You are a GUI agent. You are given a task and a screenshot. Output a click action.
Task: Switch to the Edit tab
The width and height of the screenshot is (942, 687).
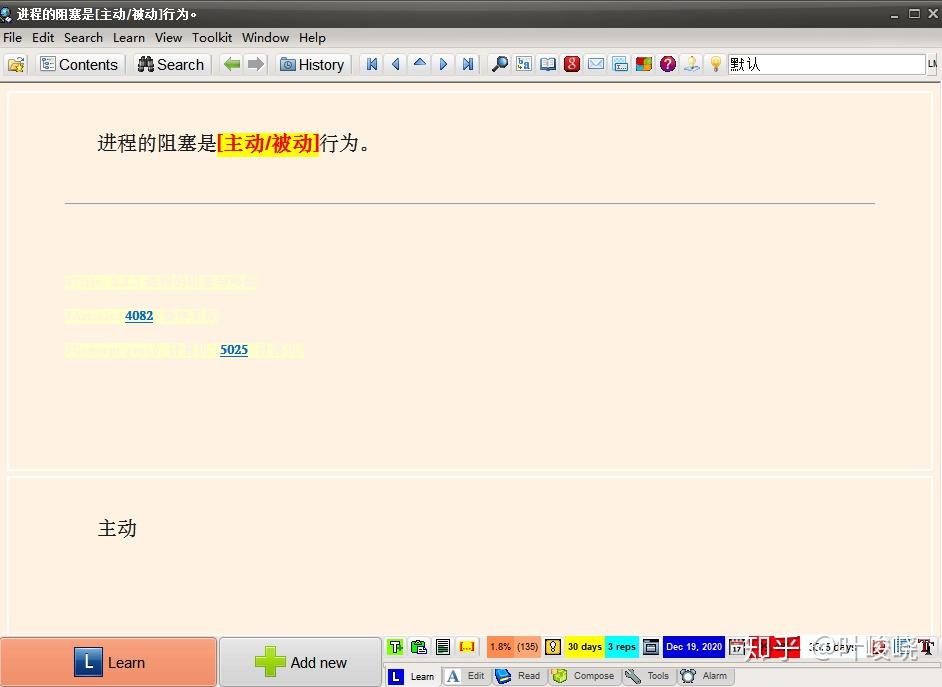(466, 676)
